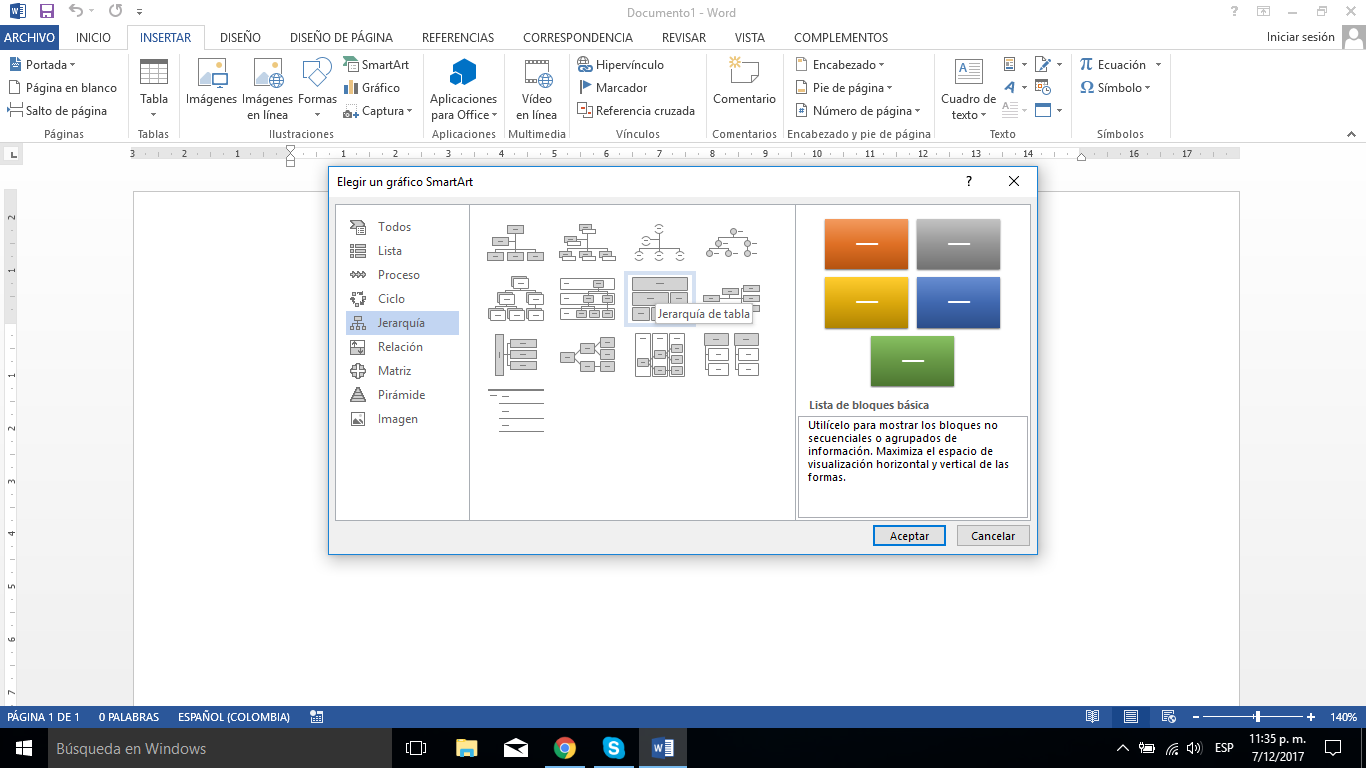
Task: Click the date and time icon in Texto group
Action: point(1043,87)
